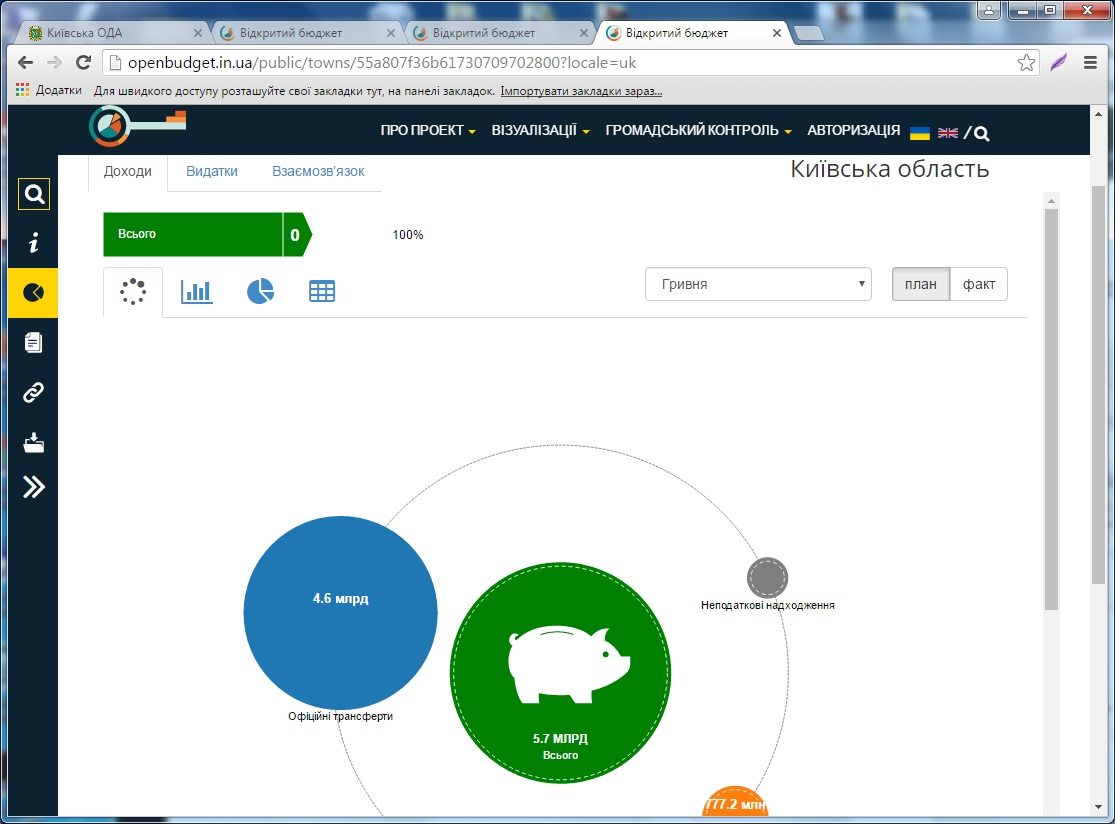
Task: Toggle the план button
Action: 921,284
